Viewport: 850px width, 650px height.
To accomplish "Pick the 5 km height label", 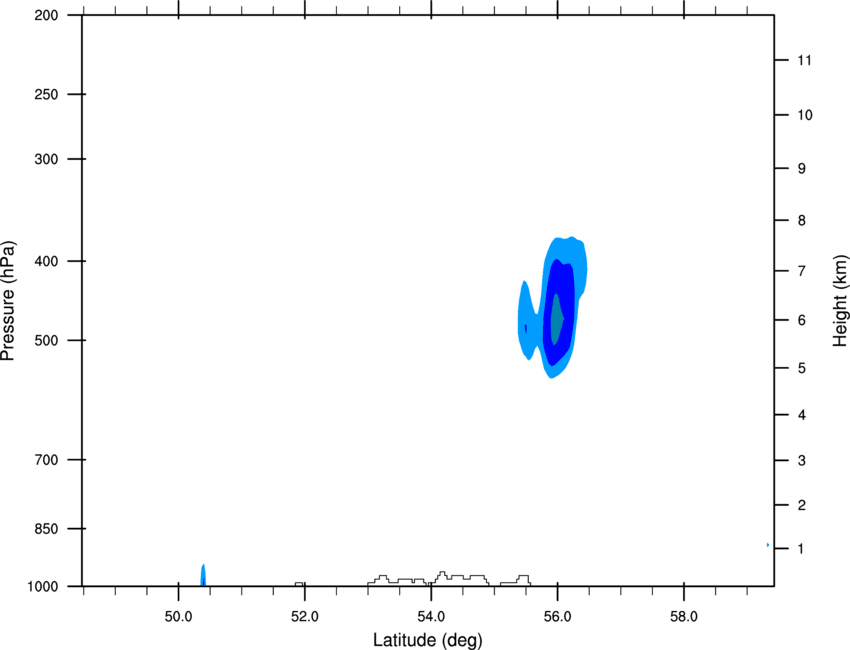I will click(x=802, y=368).
